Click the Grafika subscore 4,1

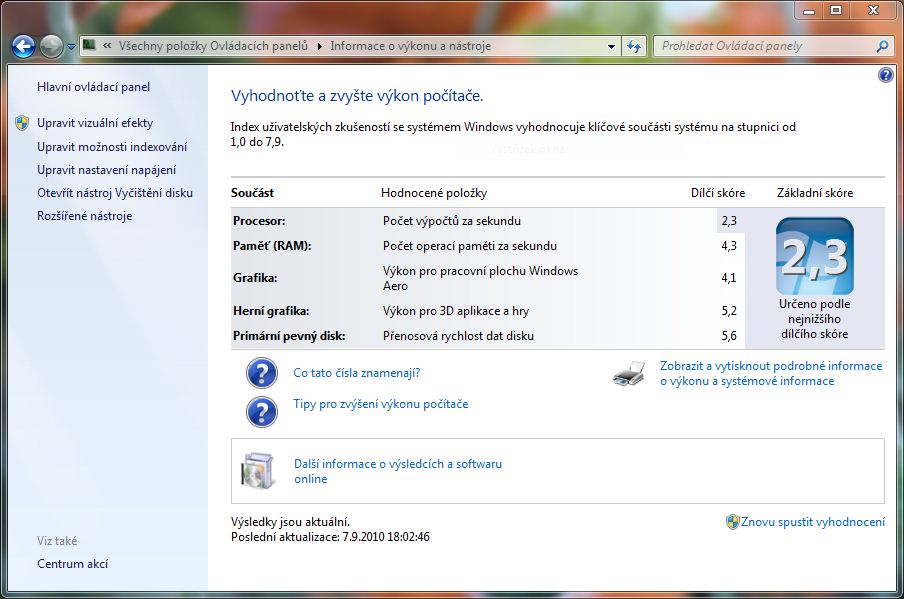pyautogui.click(x=729, y=278)
